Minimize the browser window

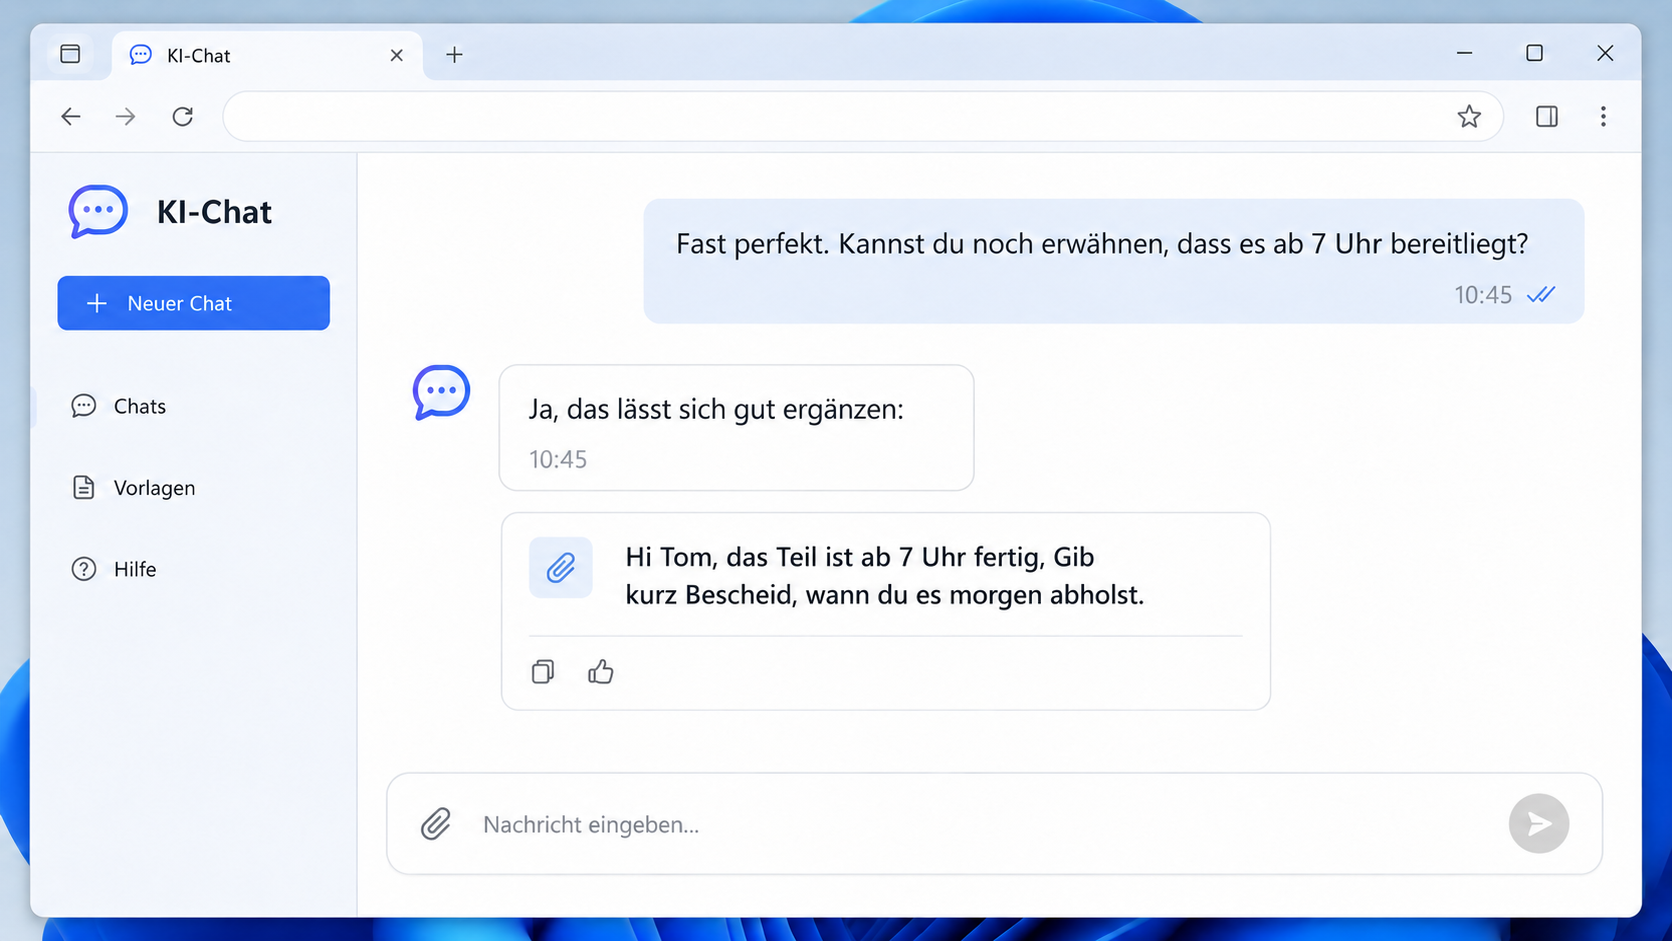point(1465,53)
